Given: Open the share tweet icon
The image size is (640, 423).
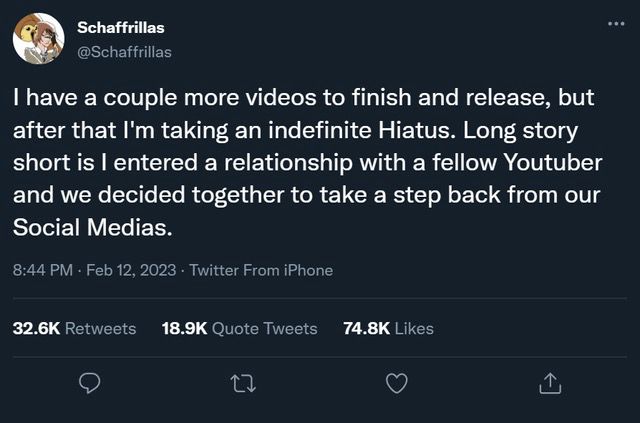Looking at the screenshot, I should 550,382.
